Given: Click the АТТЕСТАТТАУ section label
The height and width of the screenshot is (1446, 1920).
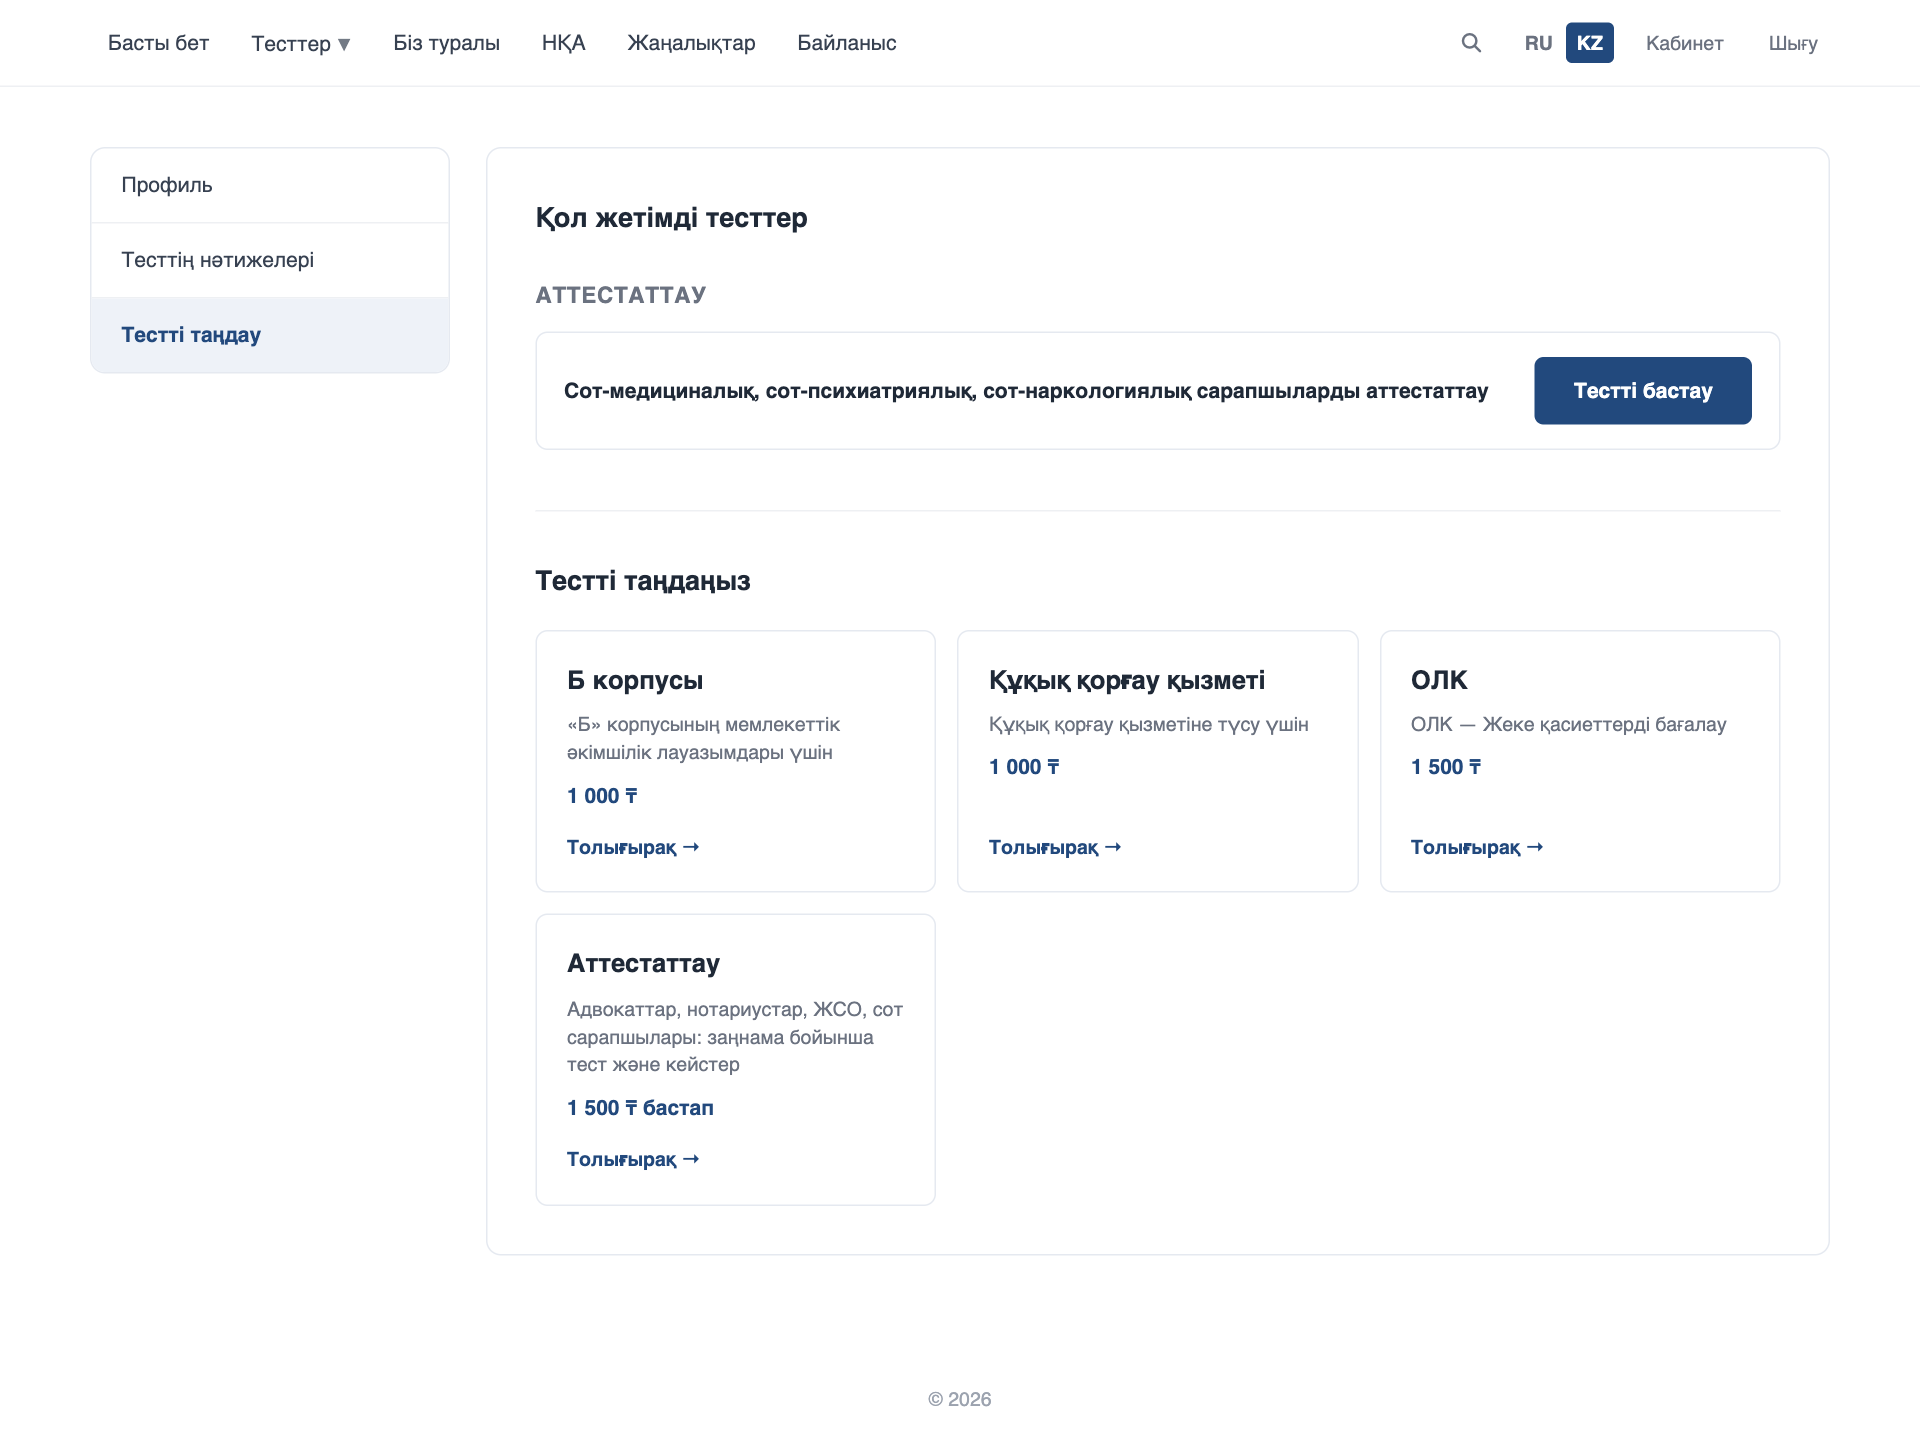Looking at the screenshot, I should tap(620, 295).
